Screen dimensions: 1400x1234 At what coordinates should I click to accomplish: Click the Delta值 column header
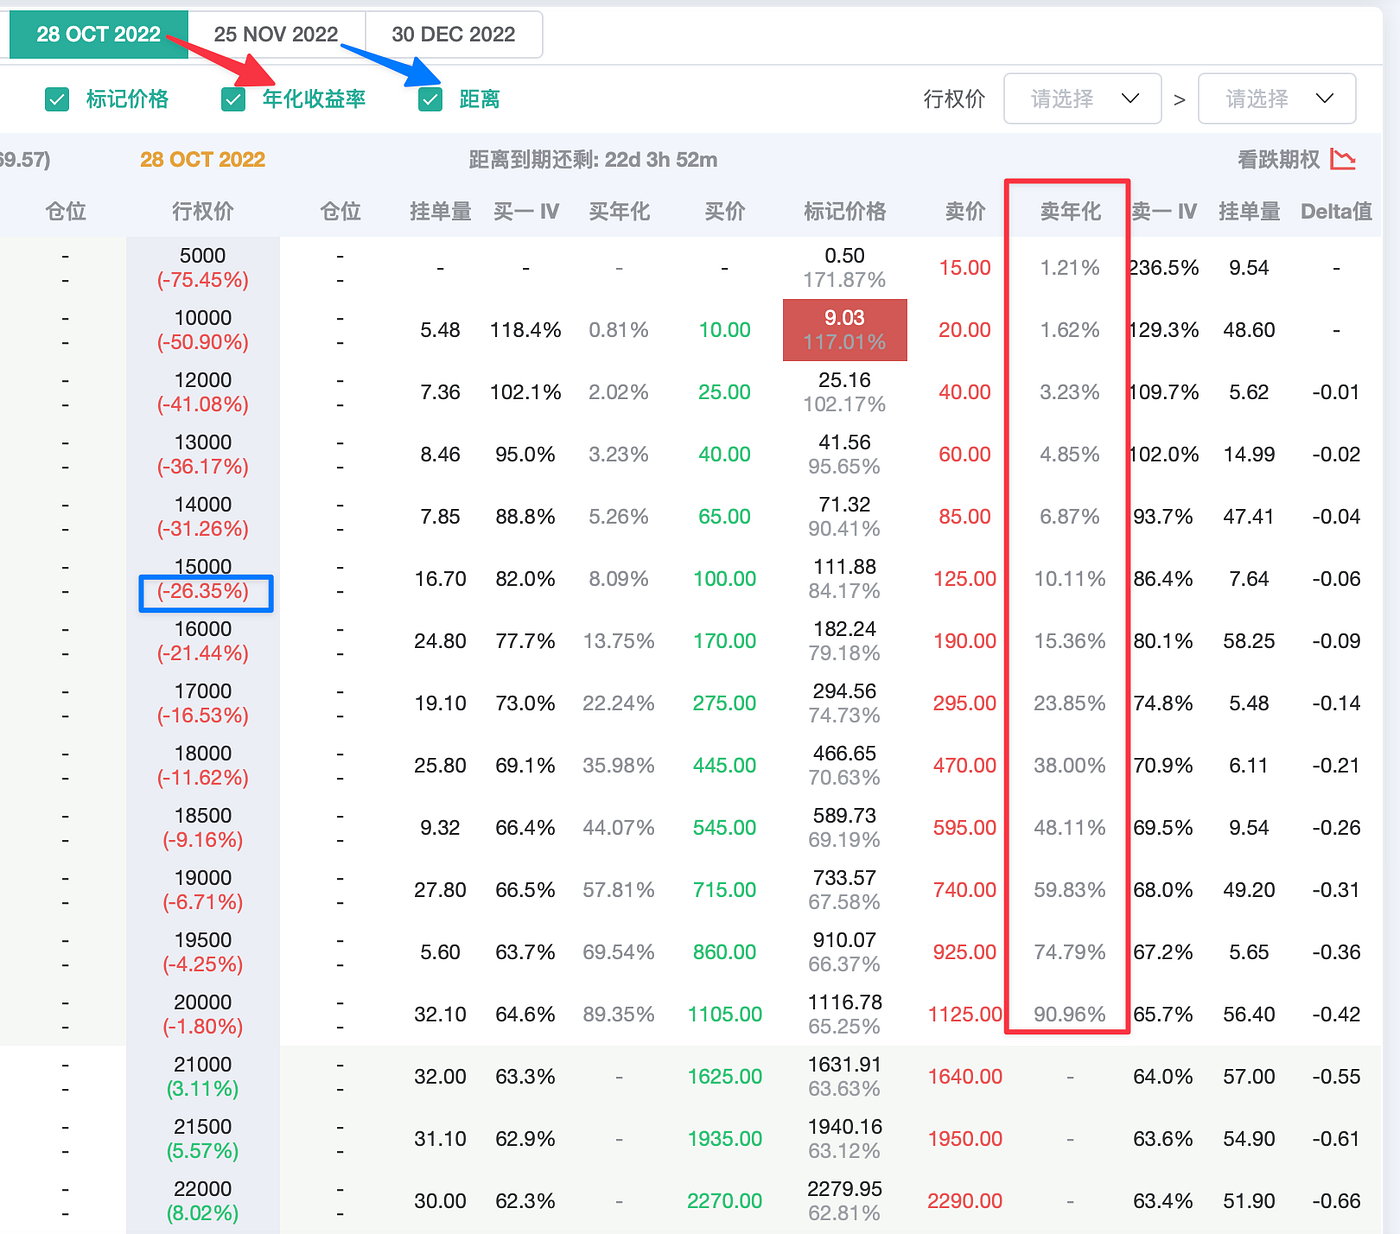[x=1336, y=211]
